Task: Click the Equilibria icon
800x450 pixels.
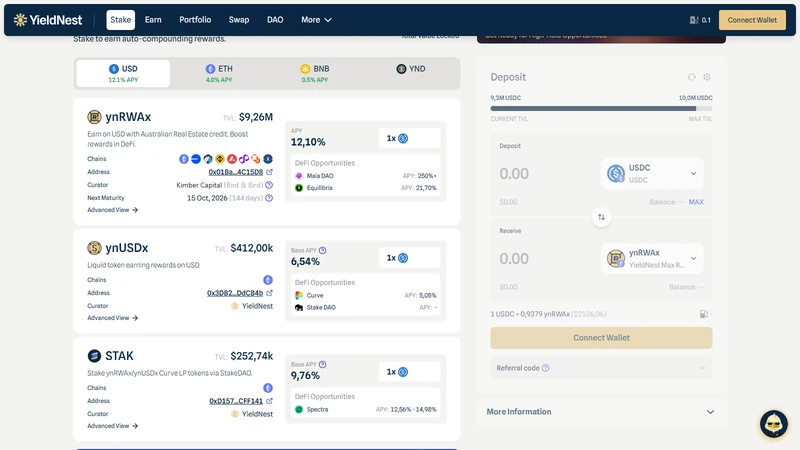Action: [x=299, y=188]
